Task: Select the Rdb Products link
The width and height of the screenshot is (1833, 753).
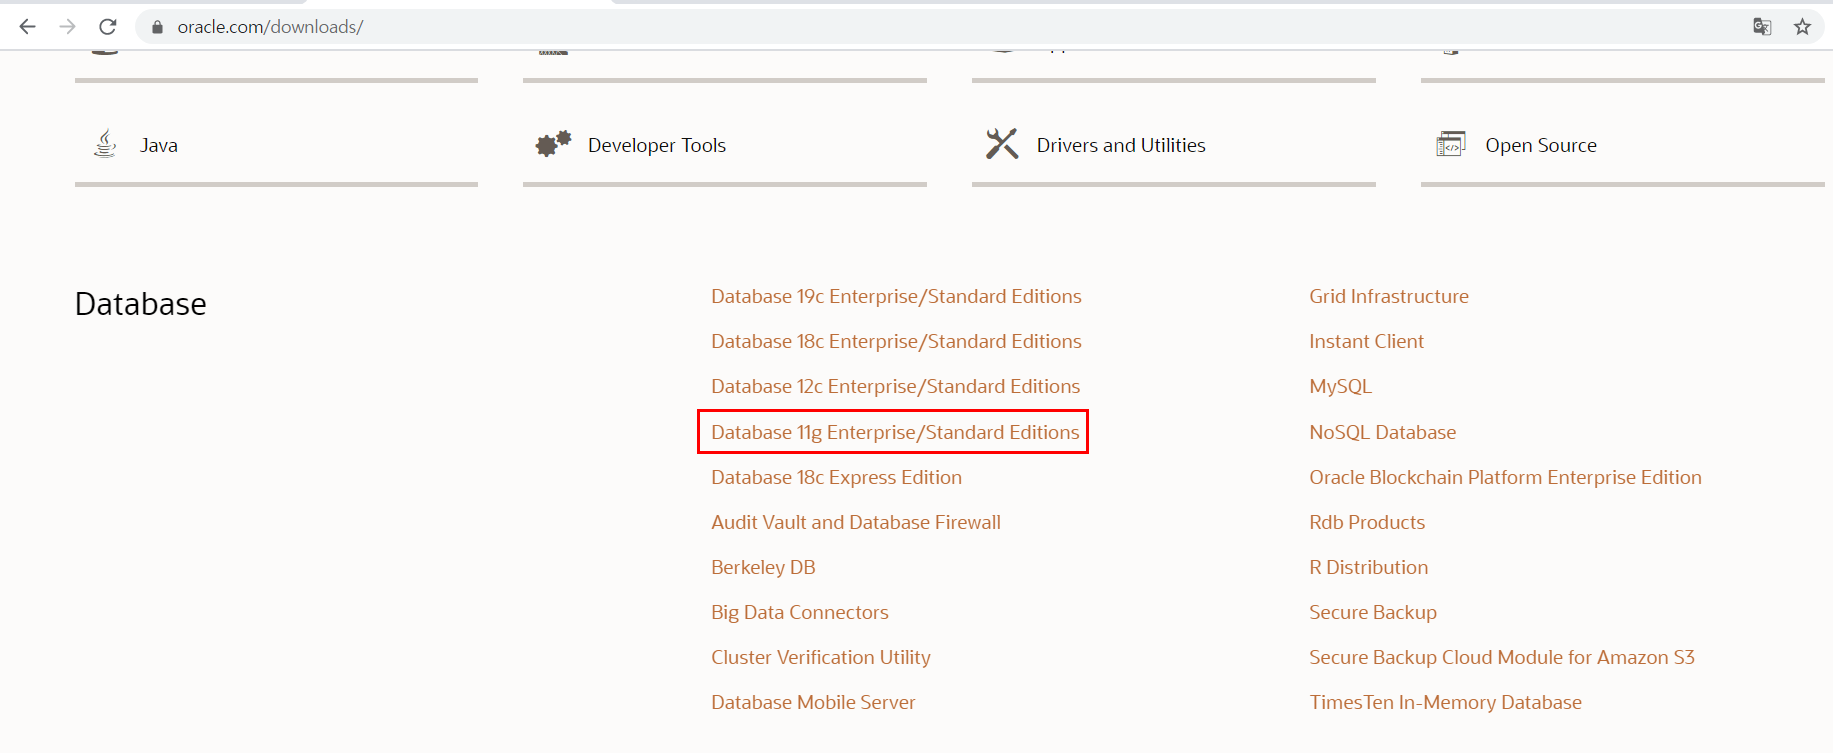Action: pyautogui.click(x=1367, y=523)
